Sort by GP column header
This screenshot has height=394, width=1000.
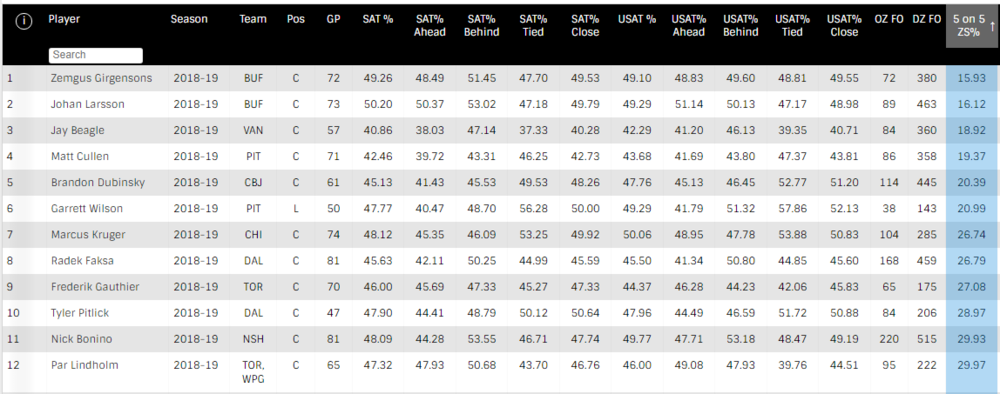(333, 19)
